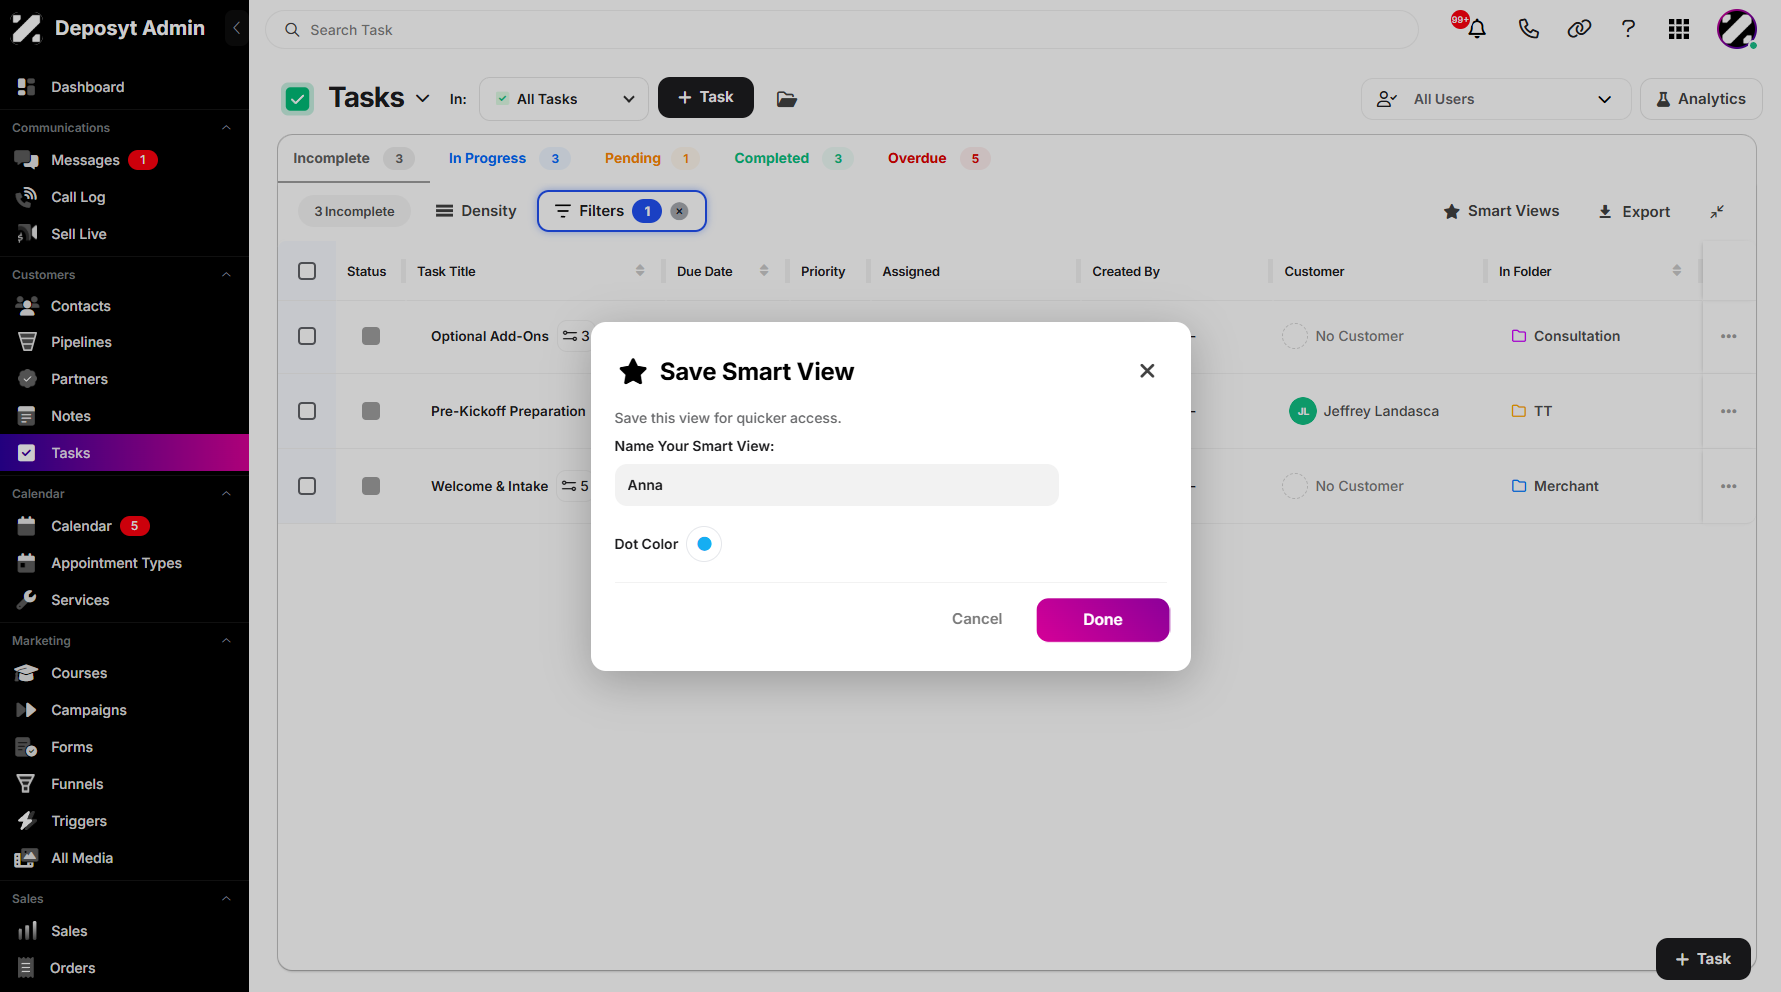Image resolution: width=1781 pixels, height=992 pixels.
Task: Click the Export button
Action: [x=1634, y=211]
